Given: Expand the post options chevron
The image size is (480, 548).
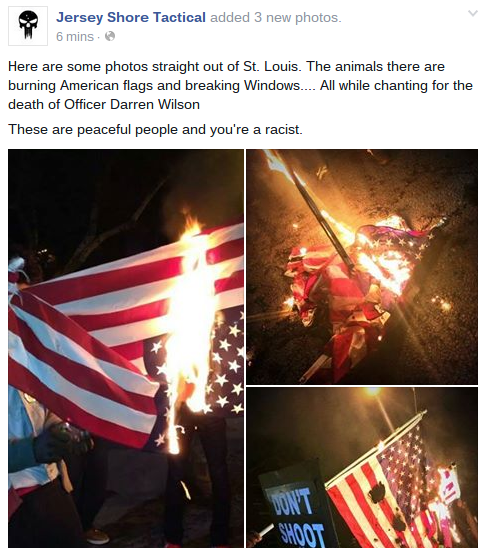Looking at the screenshot, I should 473,14.
